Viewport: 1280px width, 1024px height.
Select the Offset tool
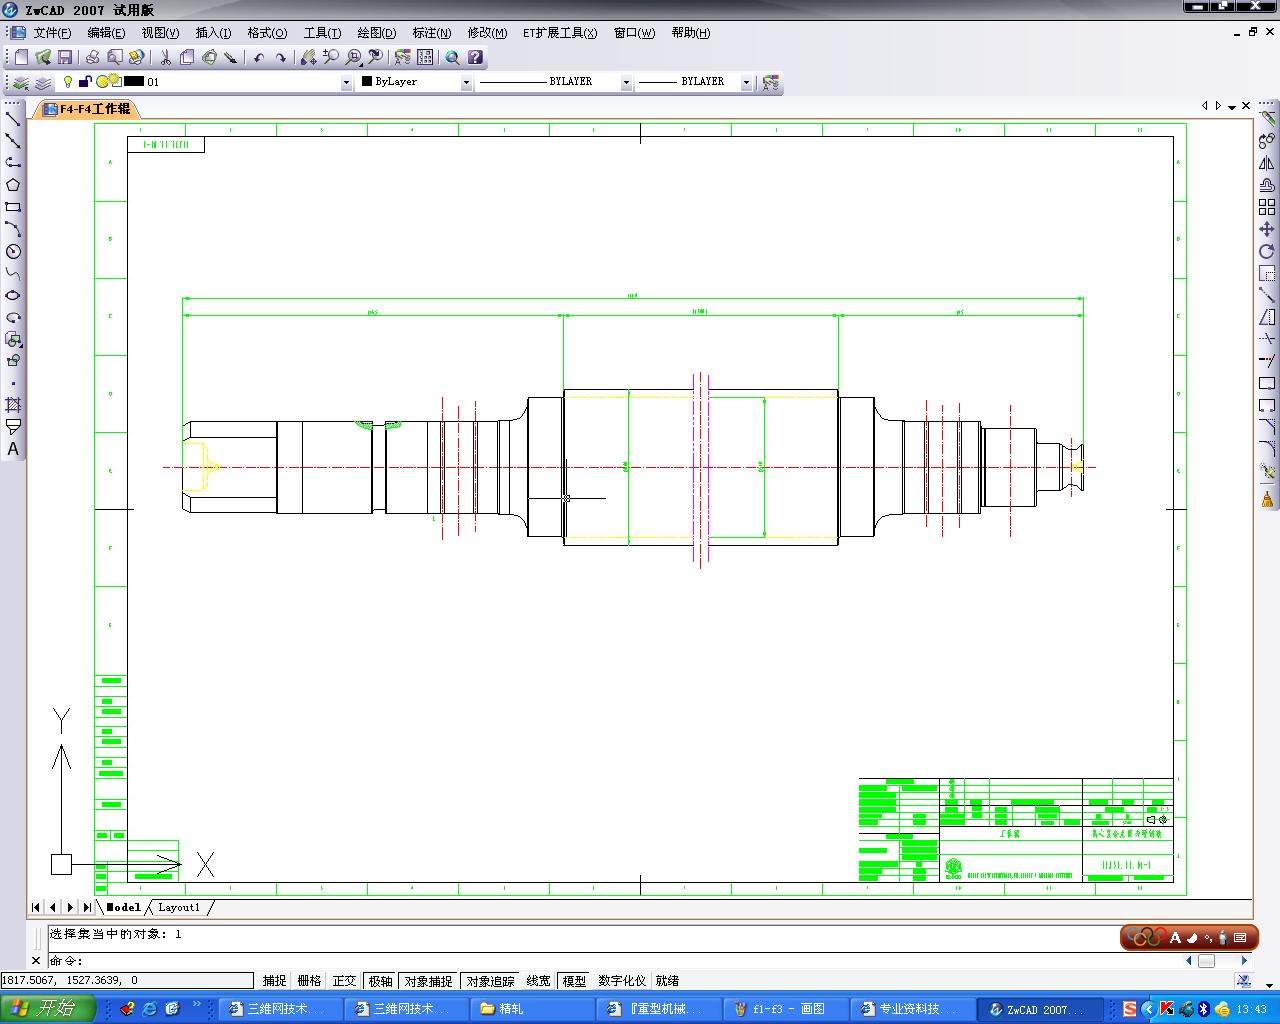click(1267, 185)
